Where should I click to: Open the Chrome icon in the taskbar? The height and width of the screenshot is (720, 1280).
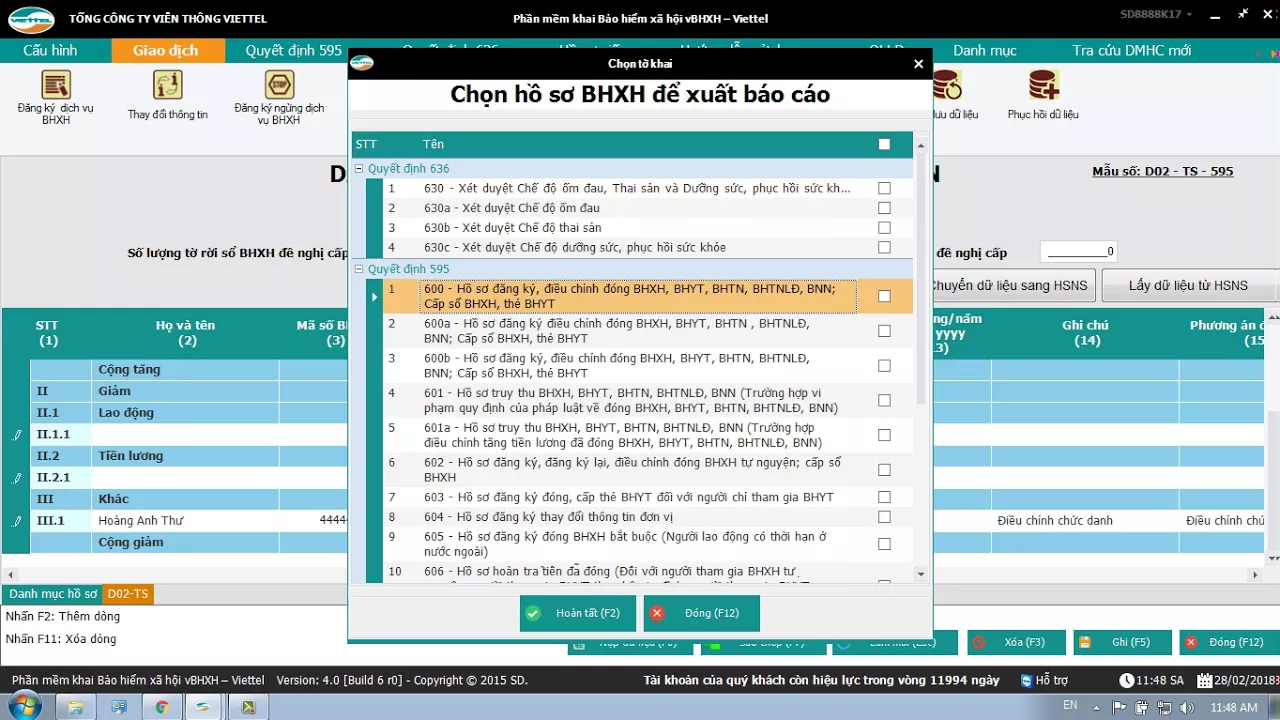coord(161,707)
